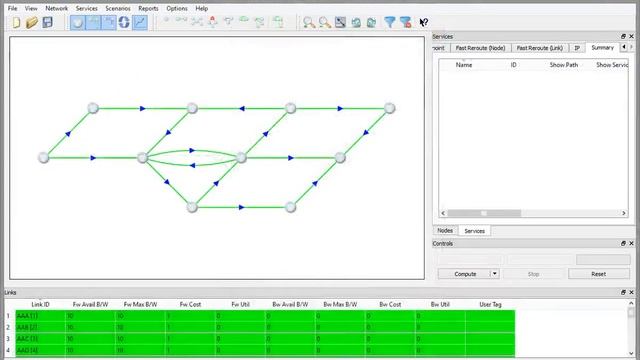Open the Scenarios menu

(x=118, y=8)
